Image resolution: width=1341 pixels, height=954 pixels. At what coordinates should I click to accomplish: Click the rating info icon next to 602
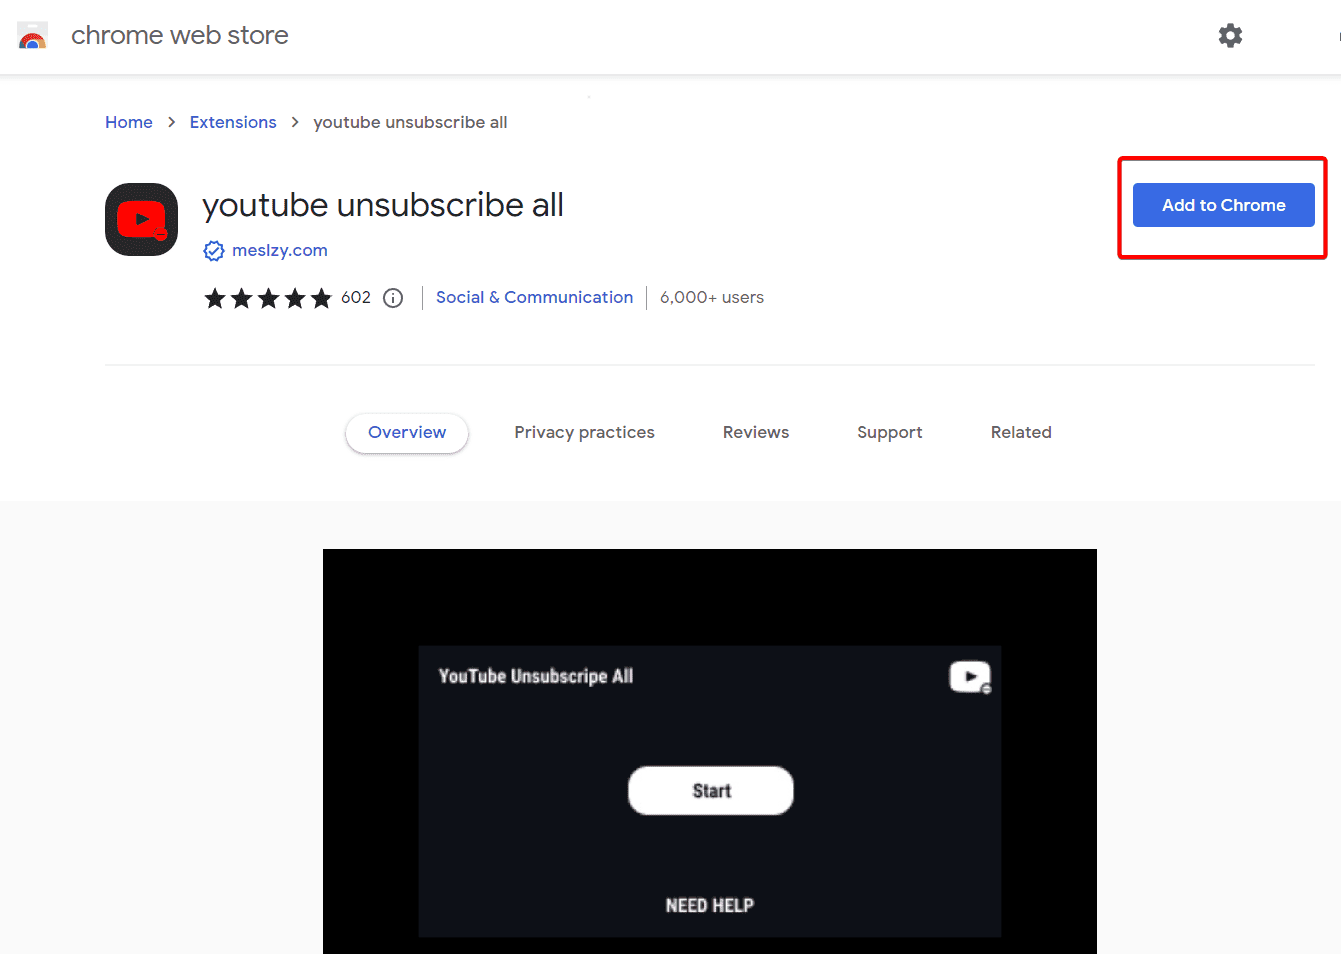pyautogui.click(x=393, y=298)
